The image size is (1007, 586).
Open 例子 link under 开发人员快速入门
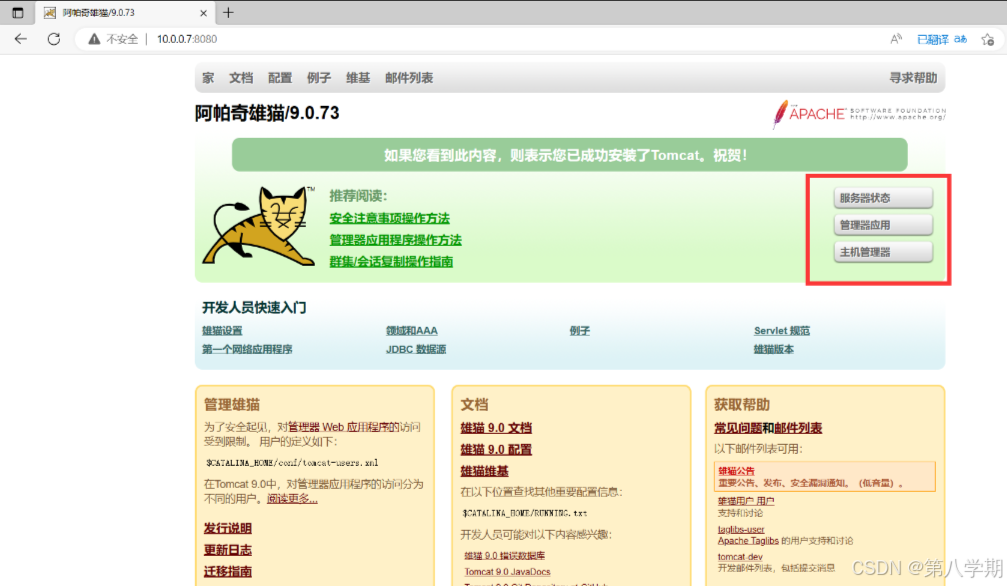579,330
